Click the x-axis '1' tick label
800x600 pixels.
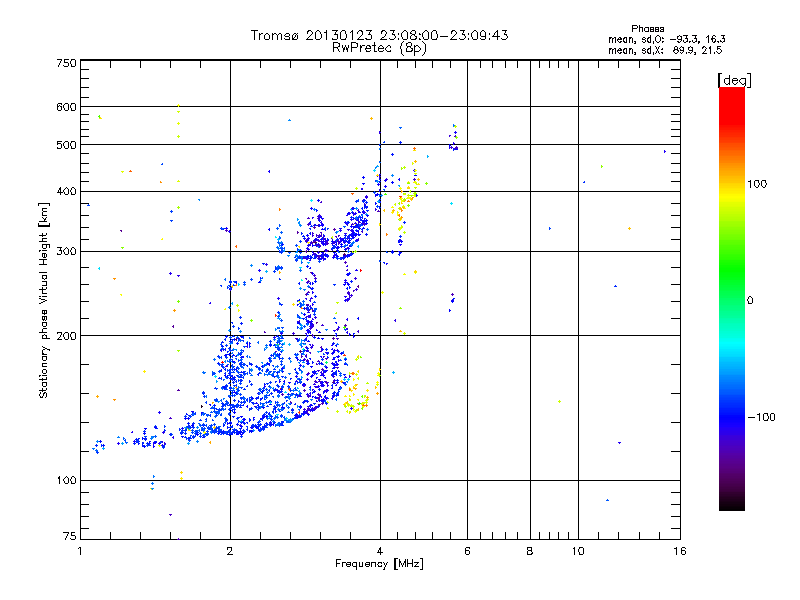point(80,551)
